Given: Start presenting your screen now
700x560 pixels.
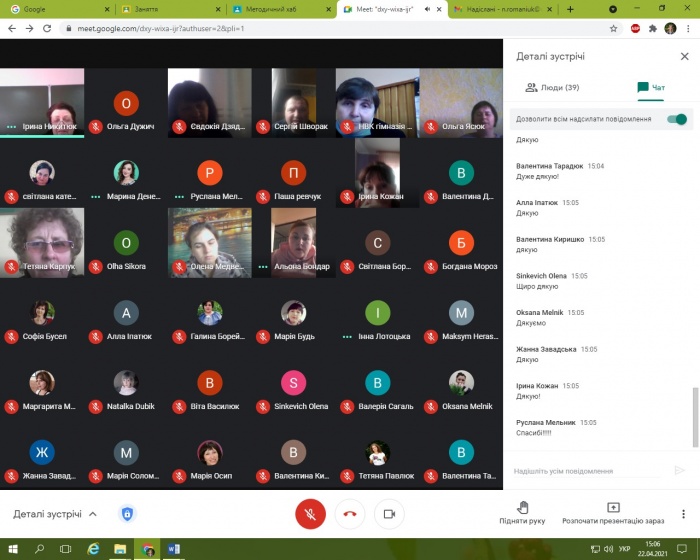Looking at the screenshot, I should point(613,508).
